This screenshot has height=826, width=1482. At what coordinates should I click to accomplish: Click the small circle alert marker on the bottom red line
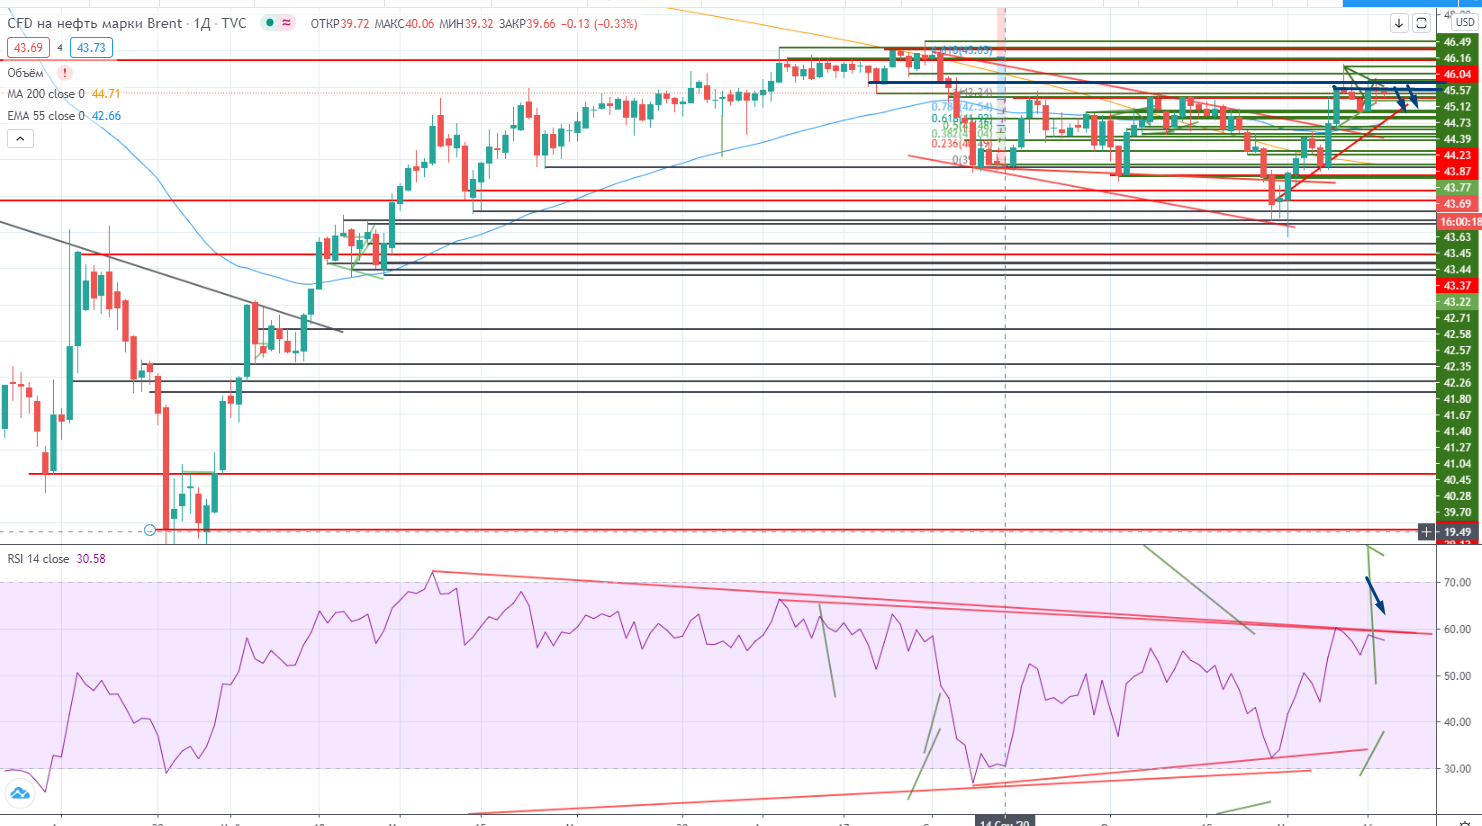(x=150, y=530)
